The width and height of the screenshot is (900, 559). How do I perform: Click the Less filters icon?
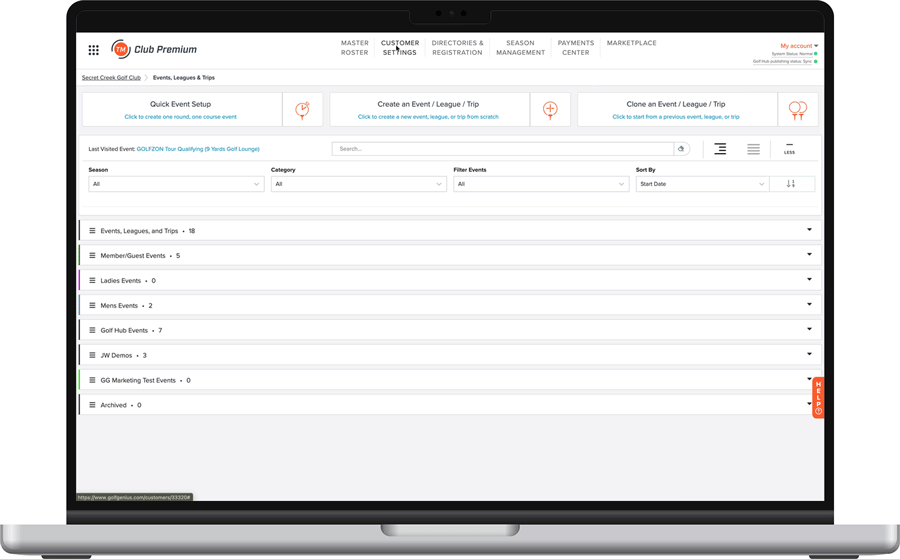[789, 149]
